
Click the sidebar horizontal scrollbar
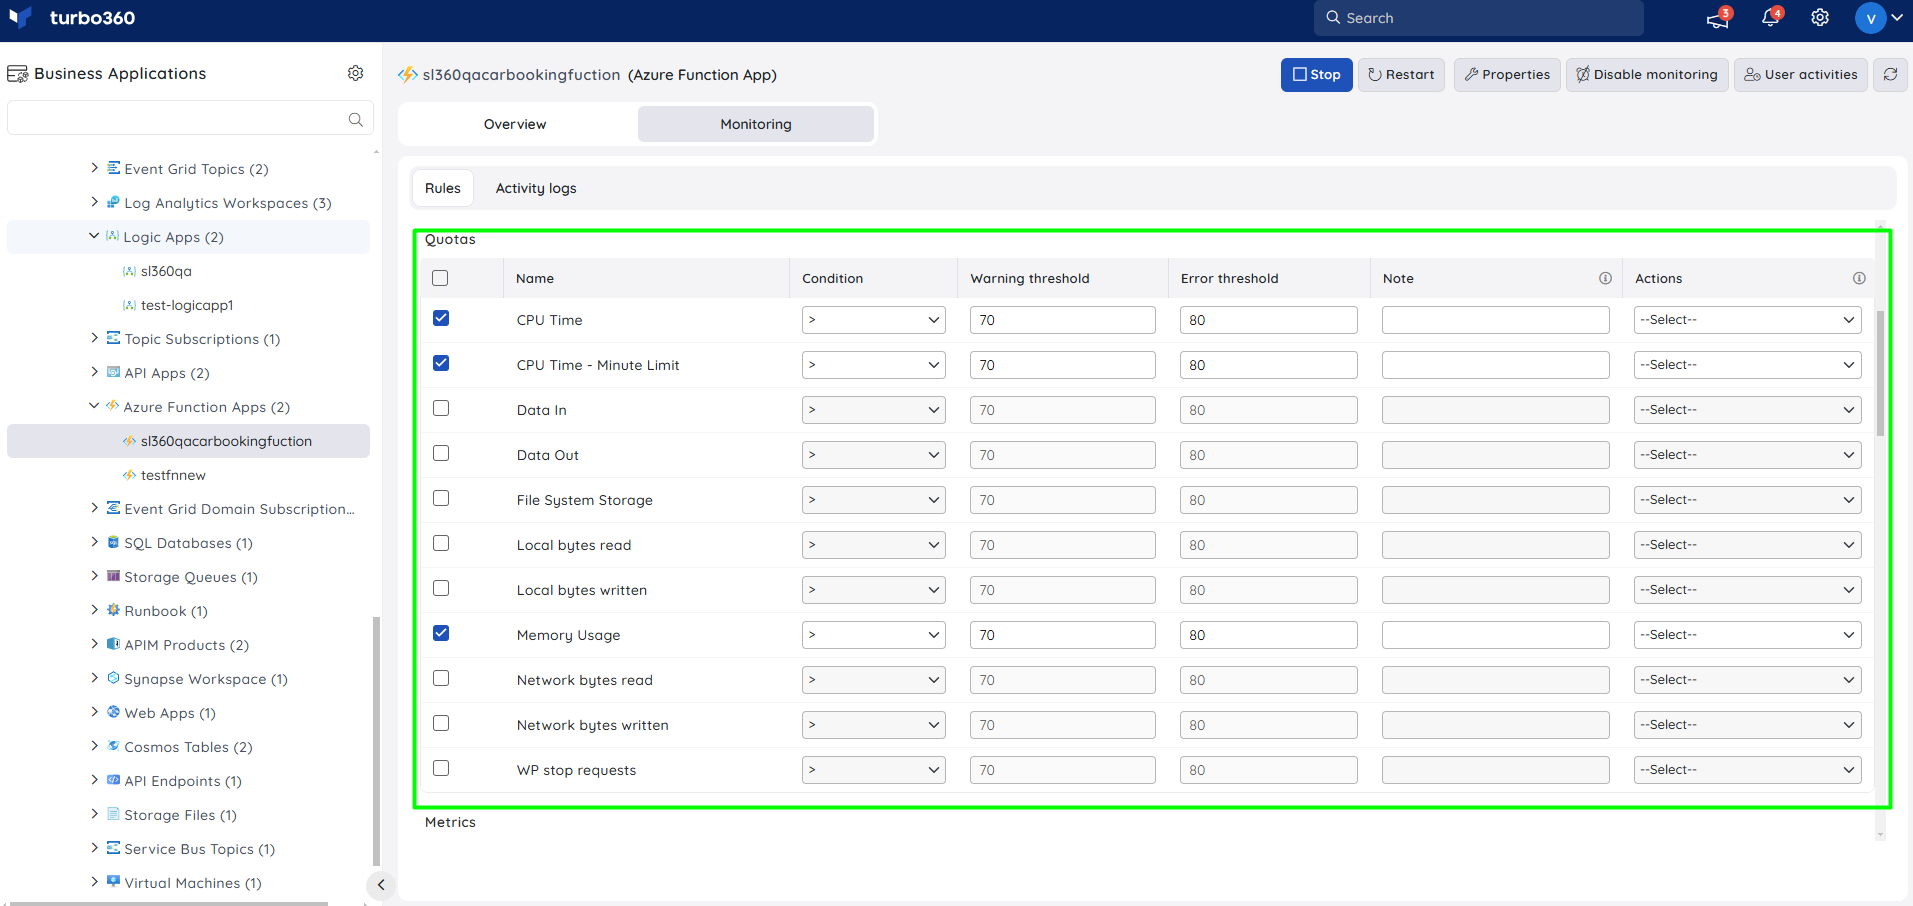point(168,903)
